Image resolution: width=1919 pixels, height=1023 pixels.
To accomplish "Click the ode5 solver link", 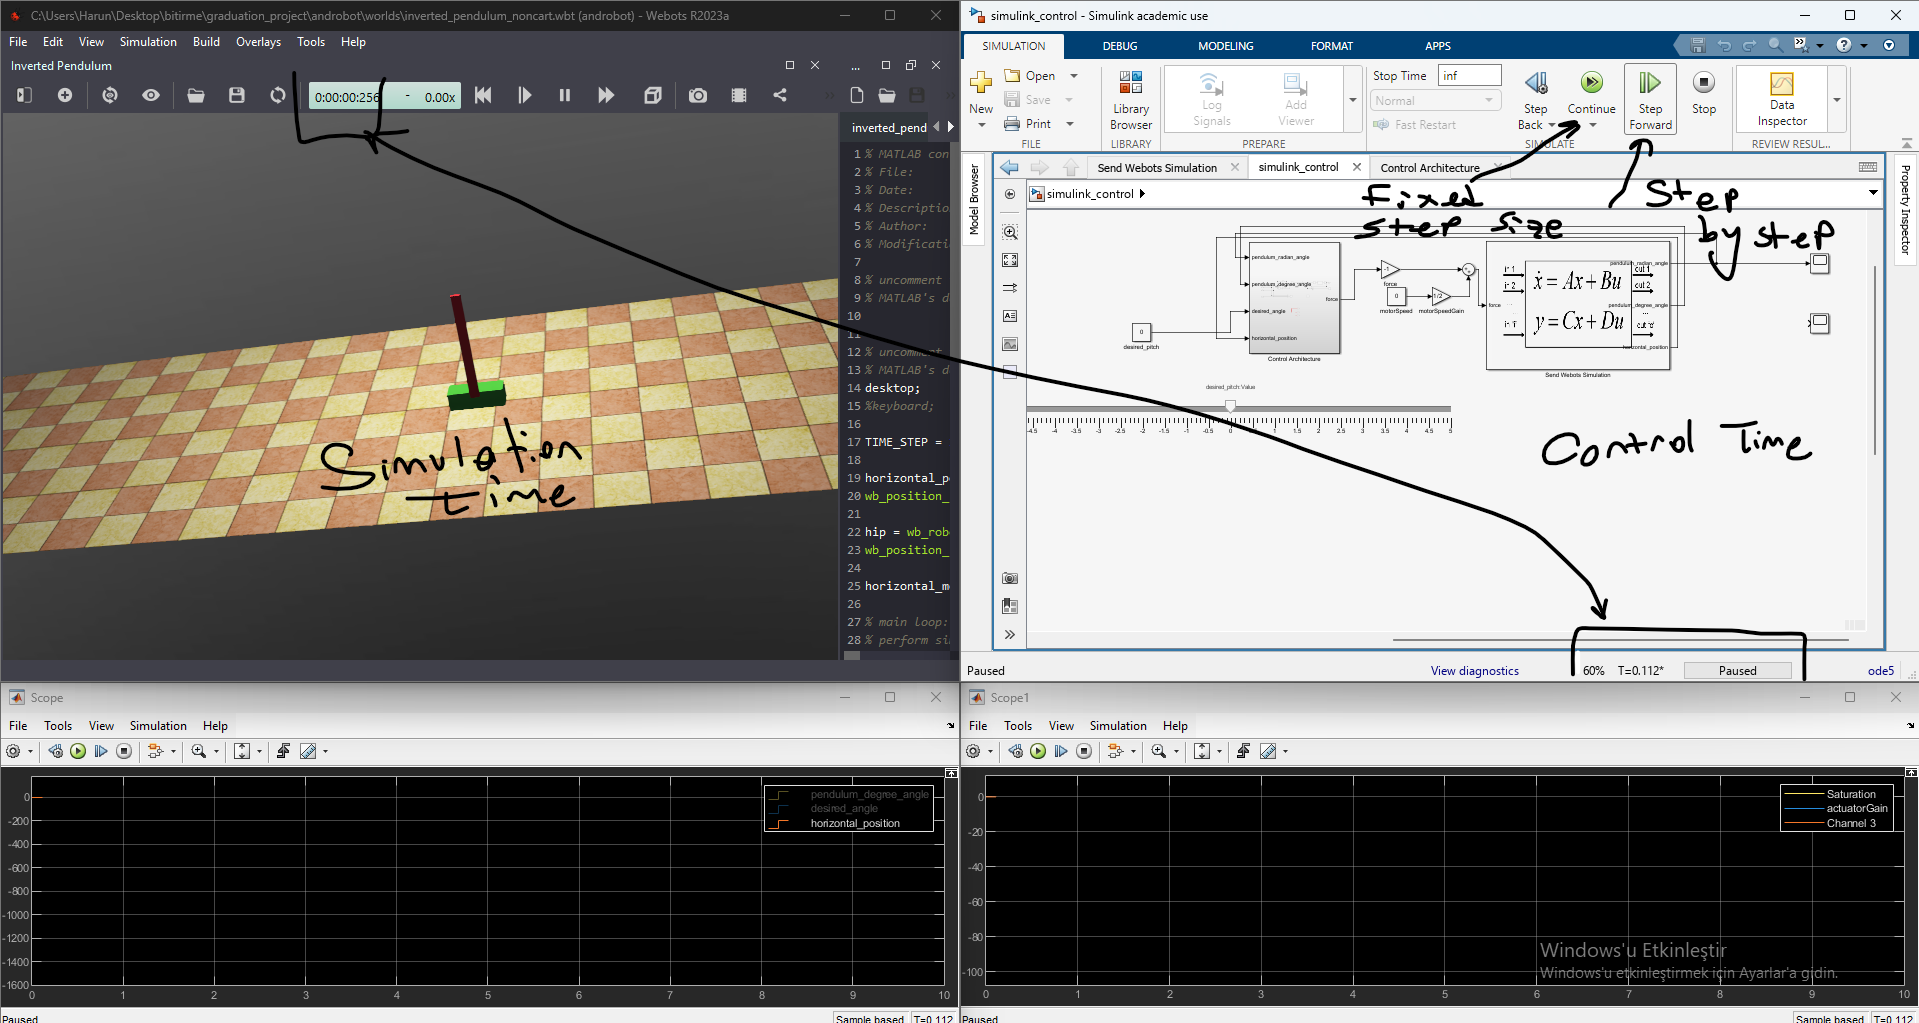I will (x=1881, y=671).
